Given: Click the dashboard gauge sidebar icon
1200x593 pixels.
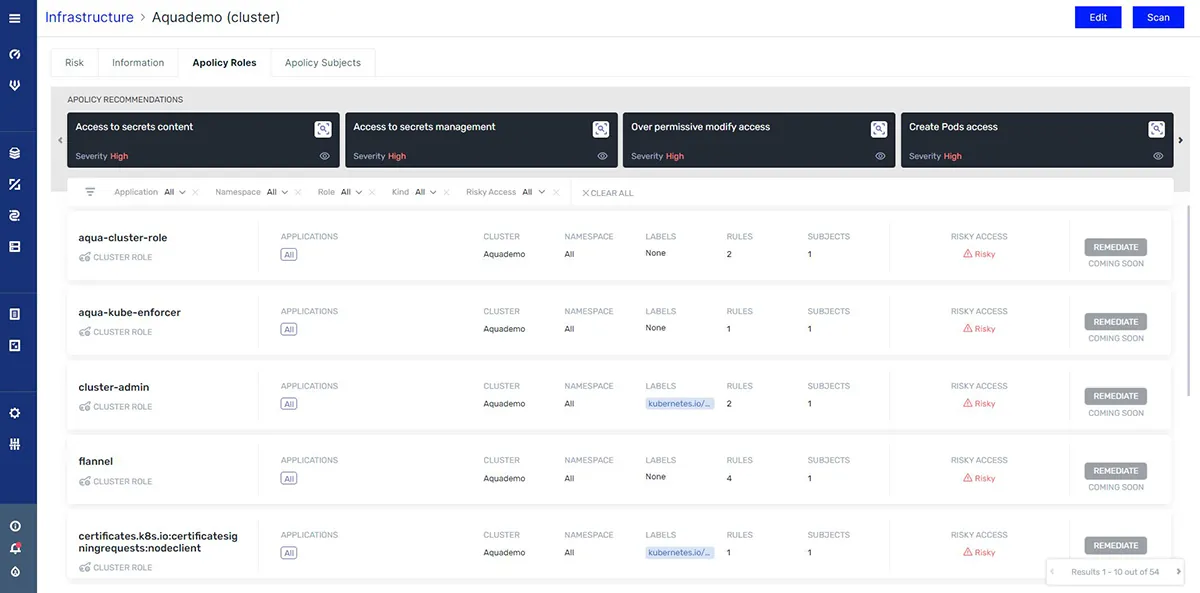Looking at the screenshot, I should click(15, 55).
